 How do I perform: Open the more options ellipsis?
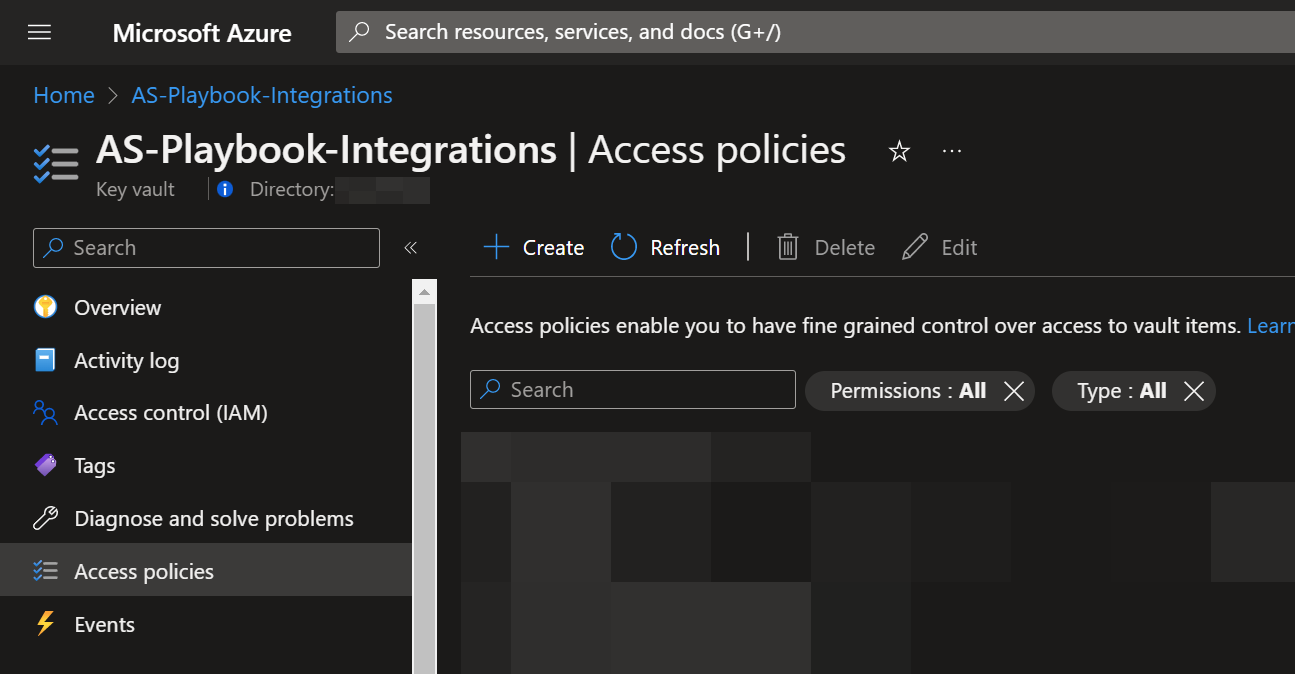952,151
